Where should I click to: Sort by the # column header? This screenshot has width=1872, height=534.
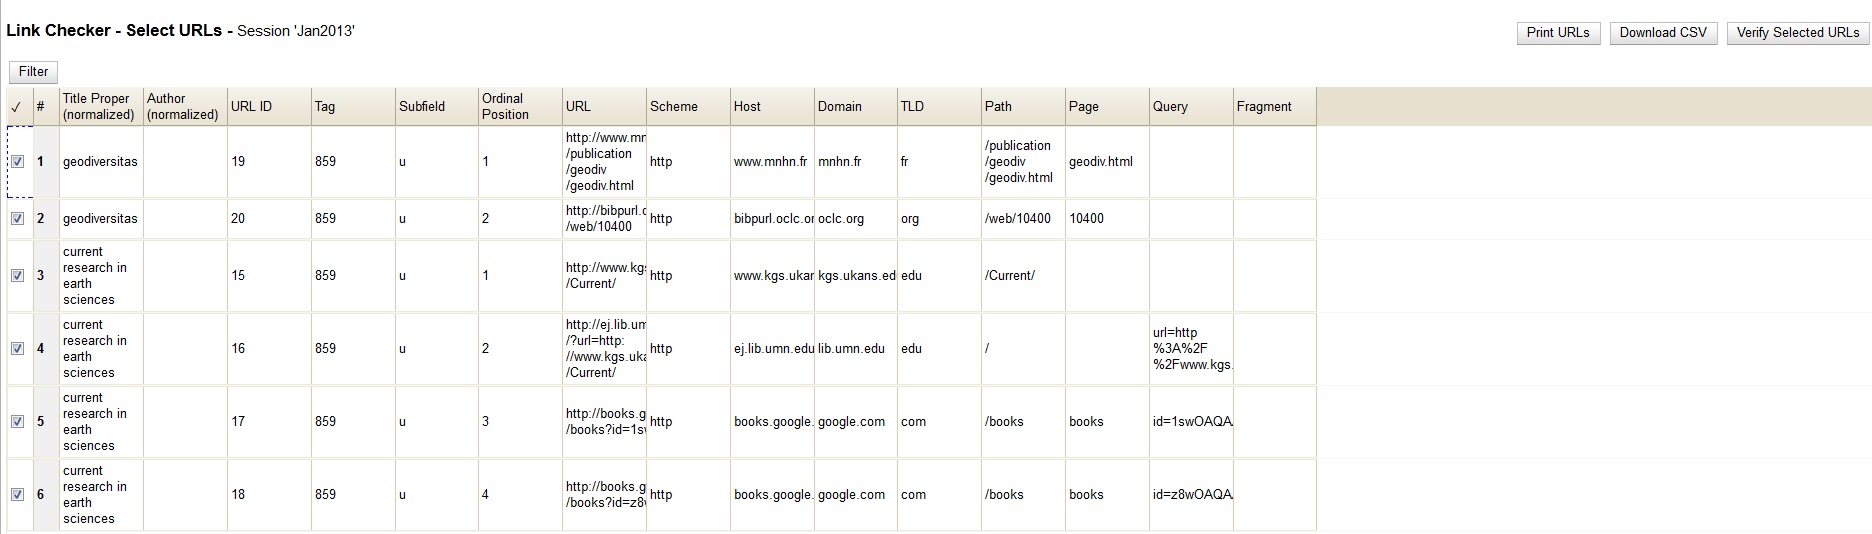click(46, 107)
